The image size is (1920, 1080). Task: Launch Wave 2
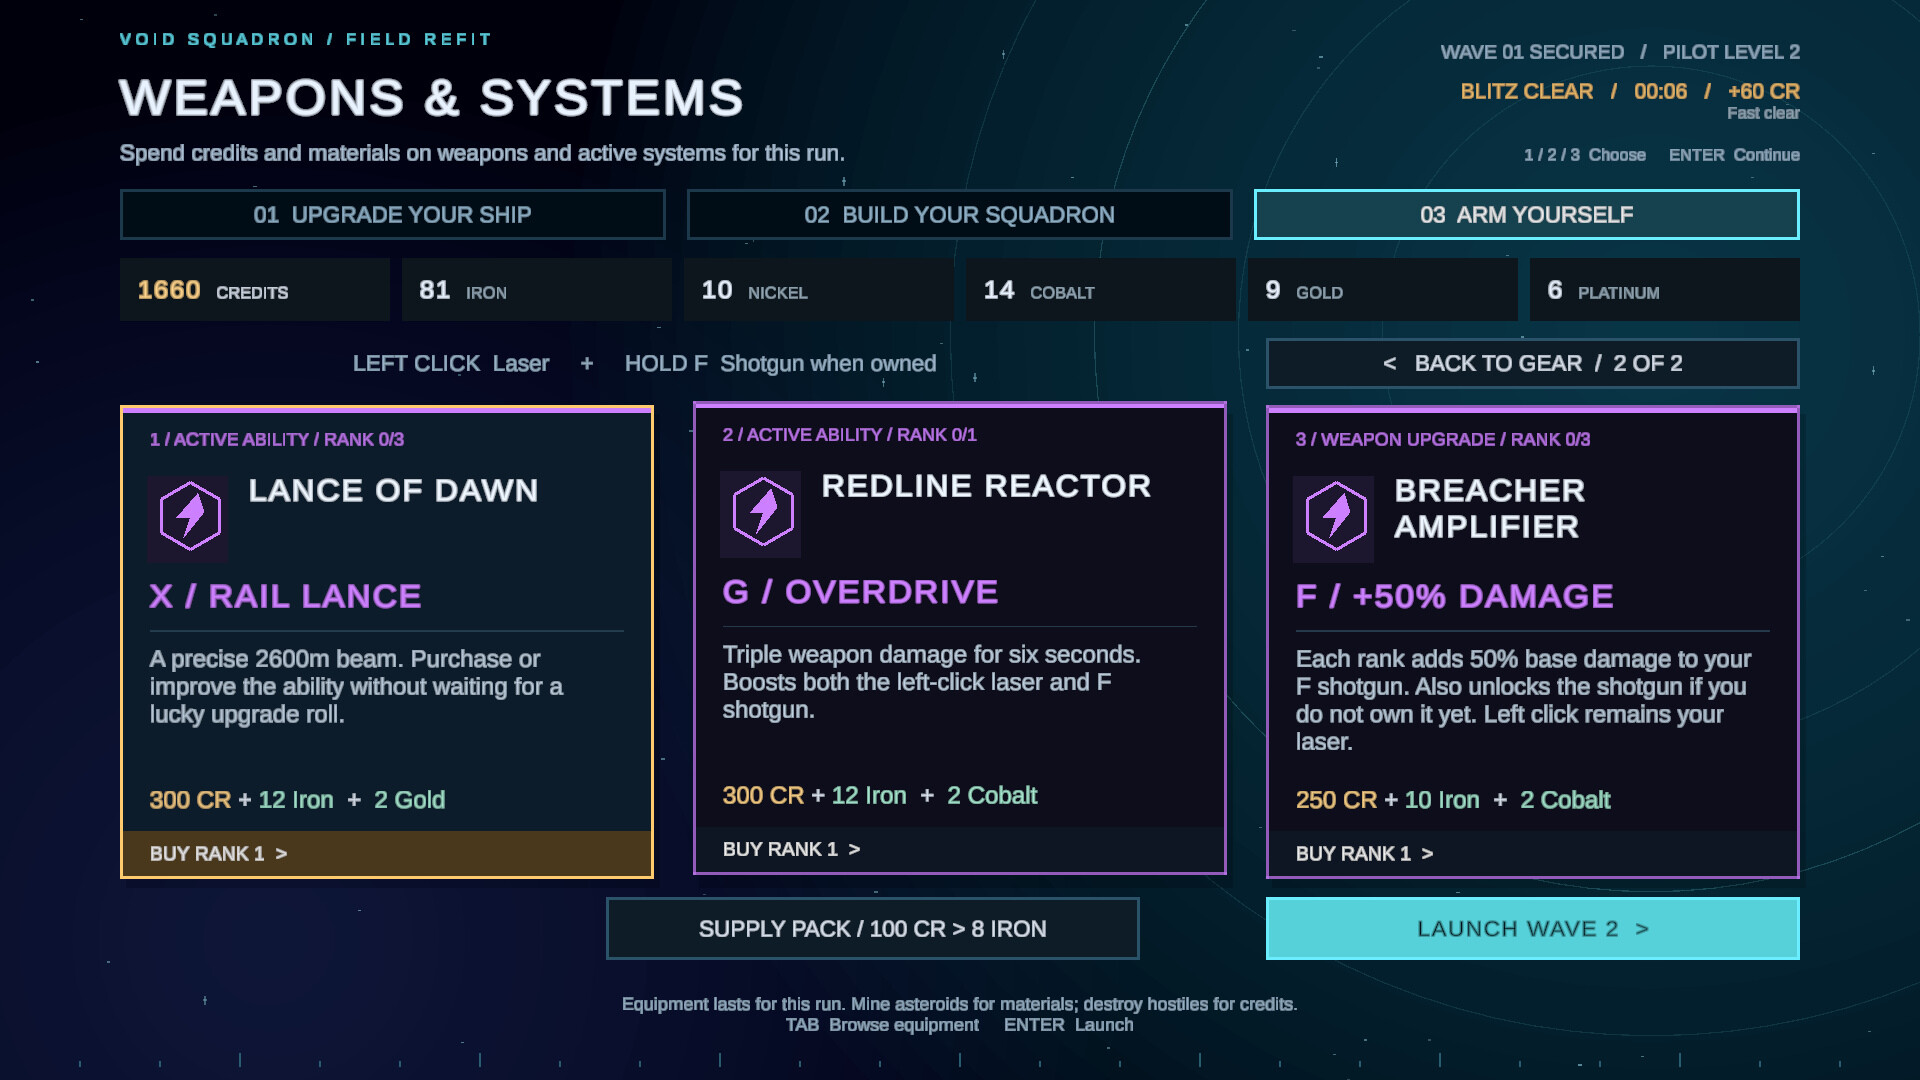click(1532, 929)
